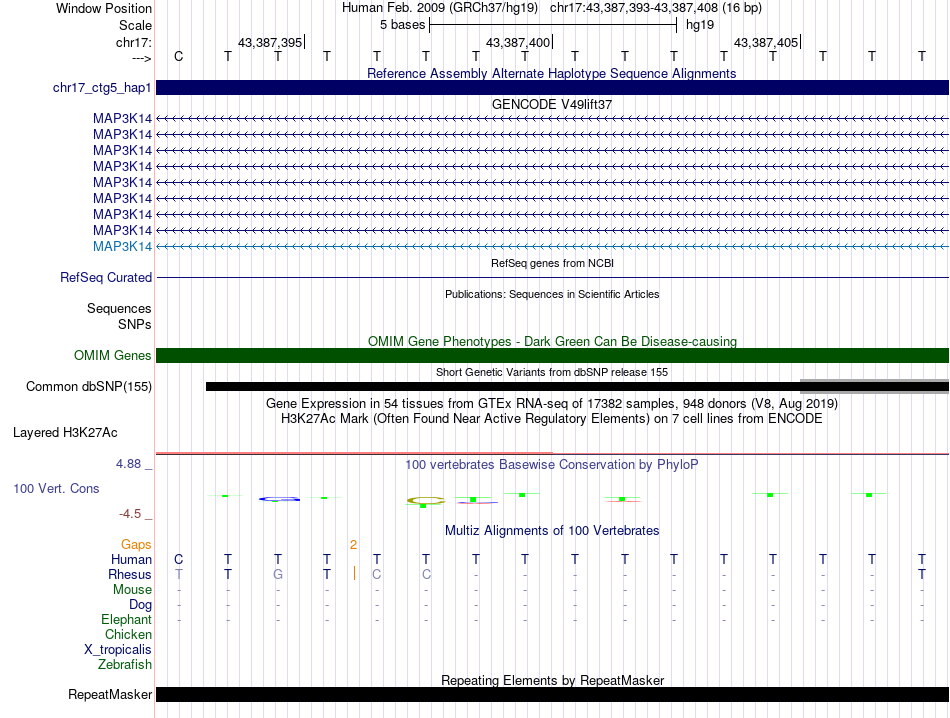Open Publications: Sequences in Scientific Articles title
This screenshot has height=718, width=950.
tap(552, 294)
